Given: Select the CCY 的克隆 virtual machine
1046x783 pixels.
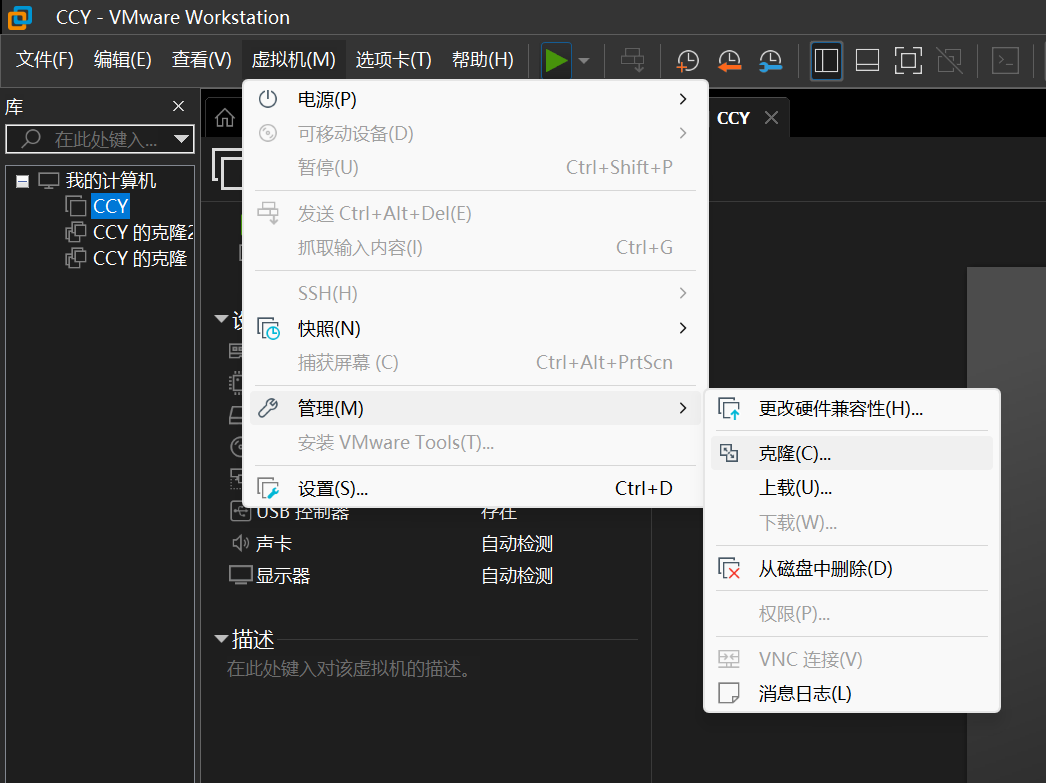Looking at the screenshot, I should (x=140, y=259).
